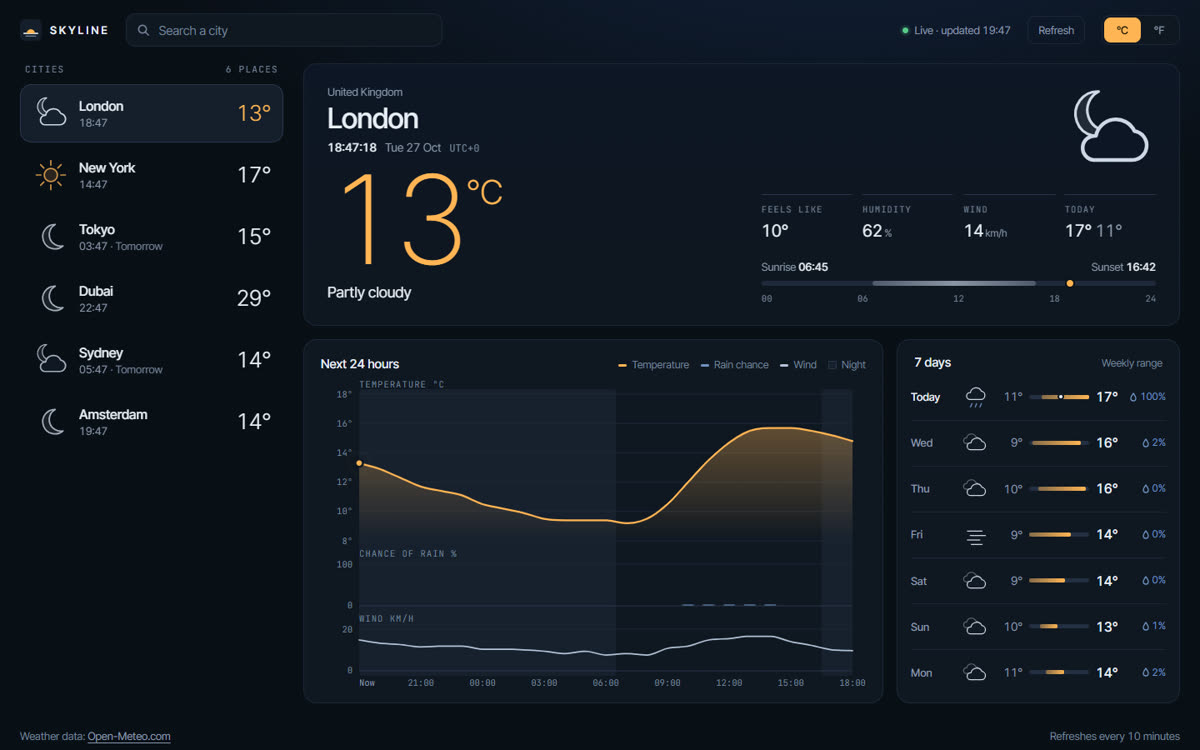1200x750 pixels.
Task: Click the Refreshes every 10 minutes text
Action: 1114,737
